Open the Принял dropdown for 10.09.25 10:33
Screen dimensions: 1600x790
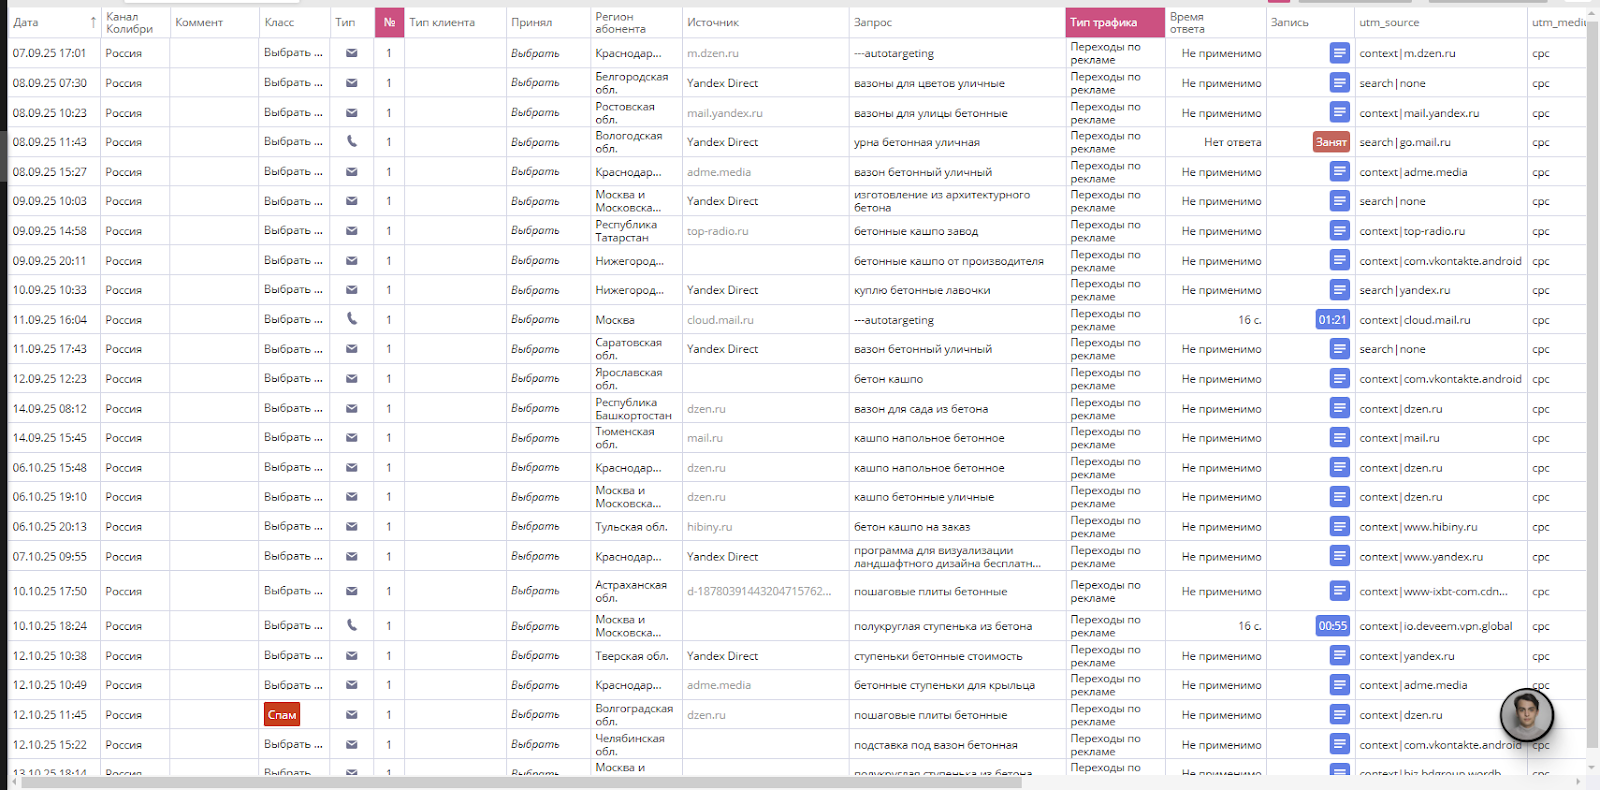pos(535,290)
